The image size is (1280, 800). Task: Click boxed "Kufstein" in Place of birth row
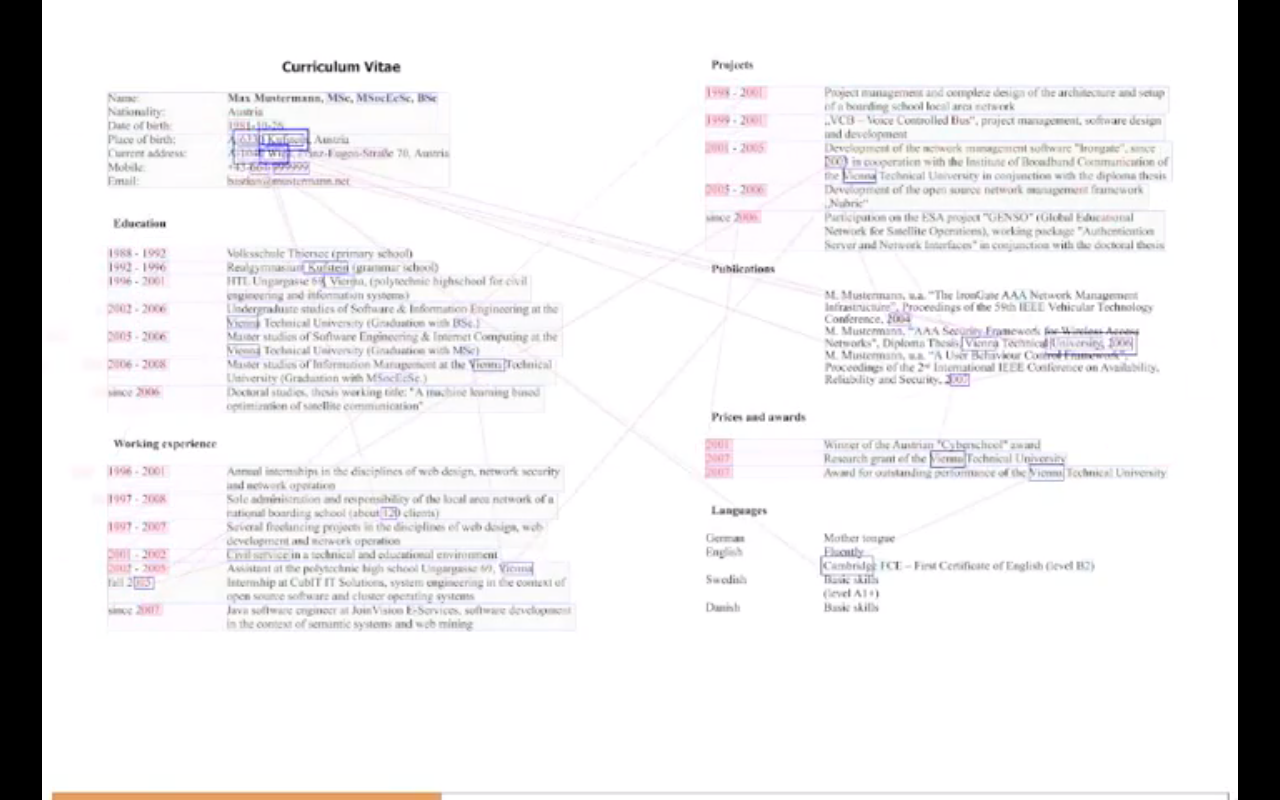pos(285,139)
